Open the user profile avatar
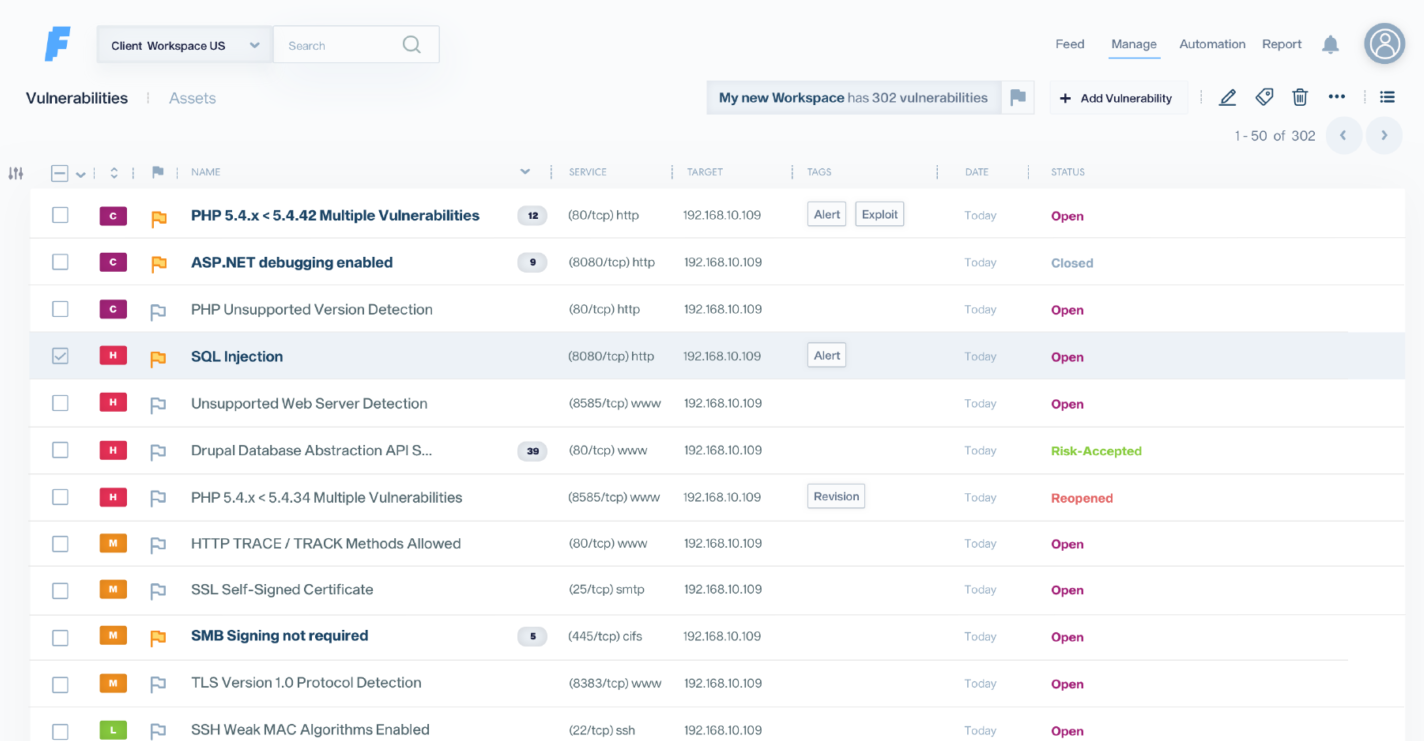Screen dimensions: 1424x741 tap(1384, 44)
